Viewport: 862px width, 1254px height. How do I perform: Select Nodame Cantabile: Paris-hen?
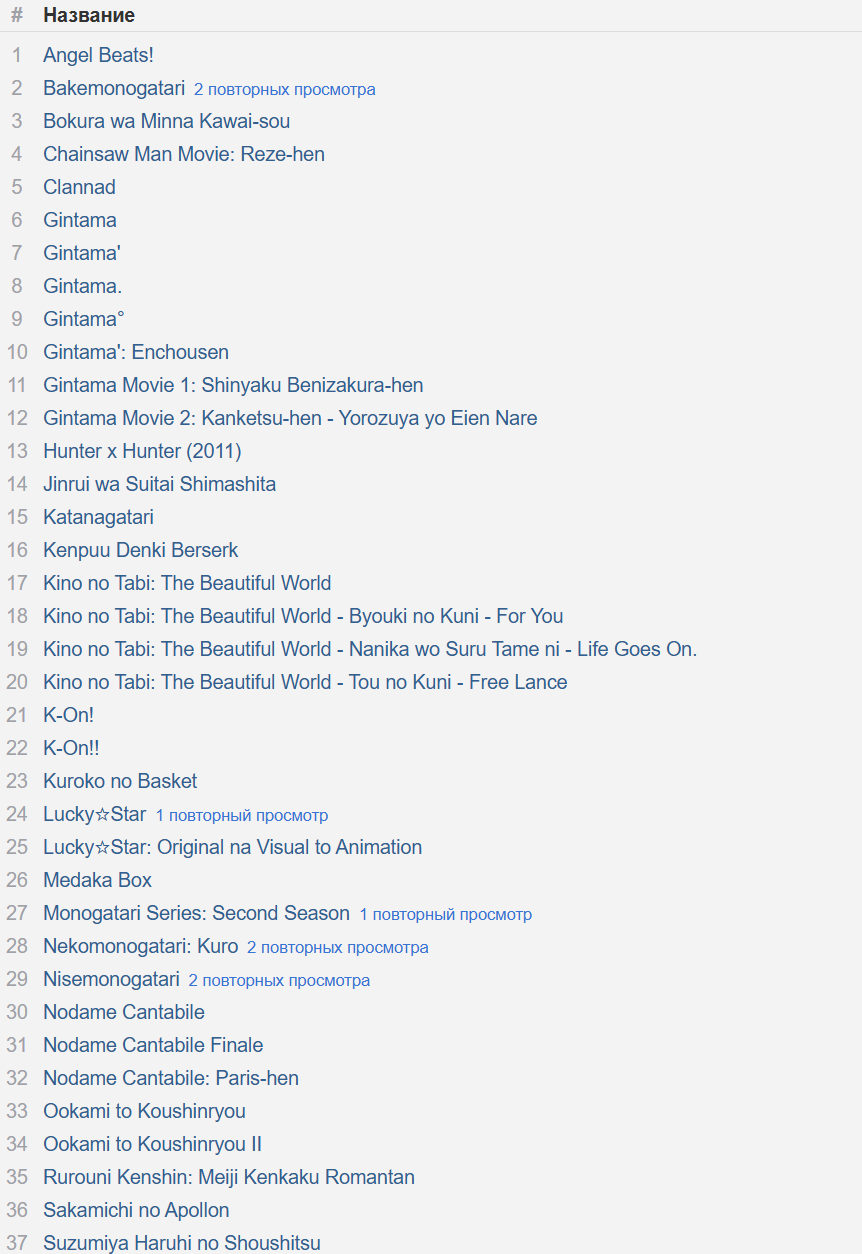pos(171,1078)
